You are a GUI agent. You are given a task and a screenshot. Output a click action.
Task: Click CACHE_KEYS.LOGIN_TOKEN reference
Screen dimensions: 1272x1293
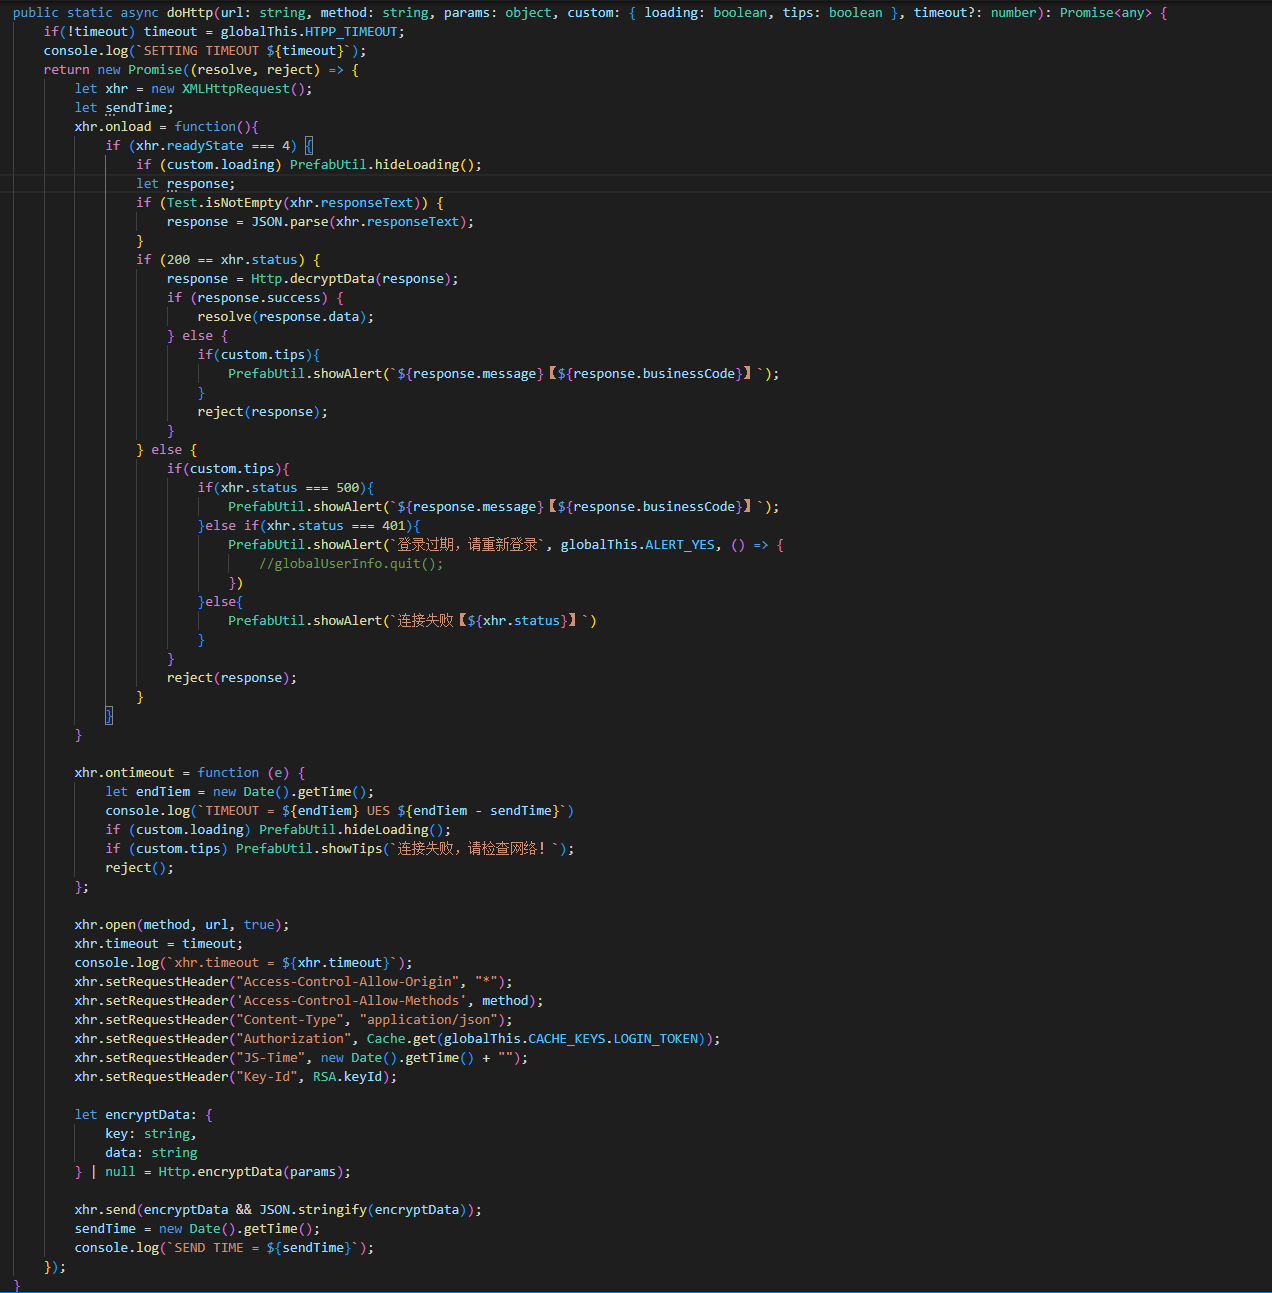(613, 1039)
